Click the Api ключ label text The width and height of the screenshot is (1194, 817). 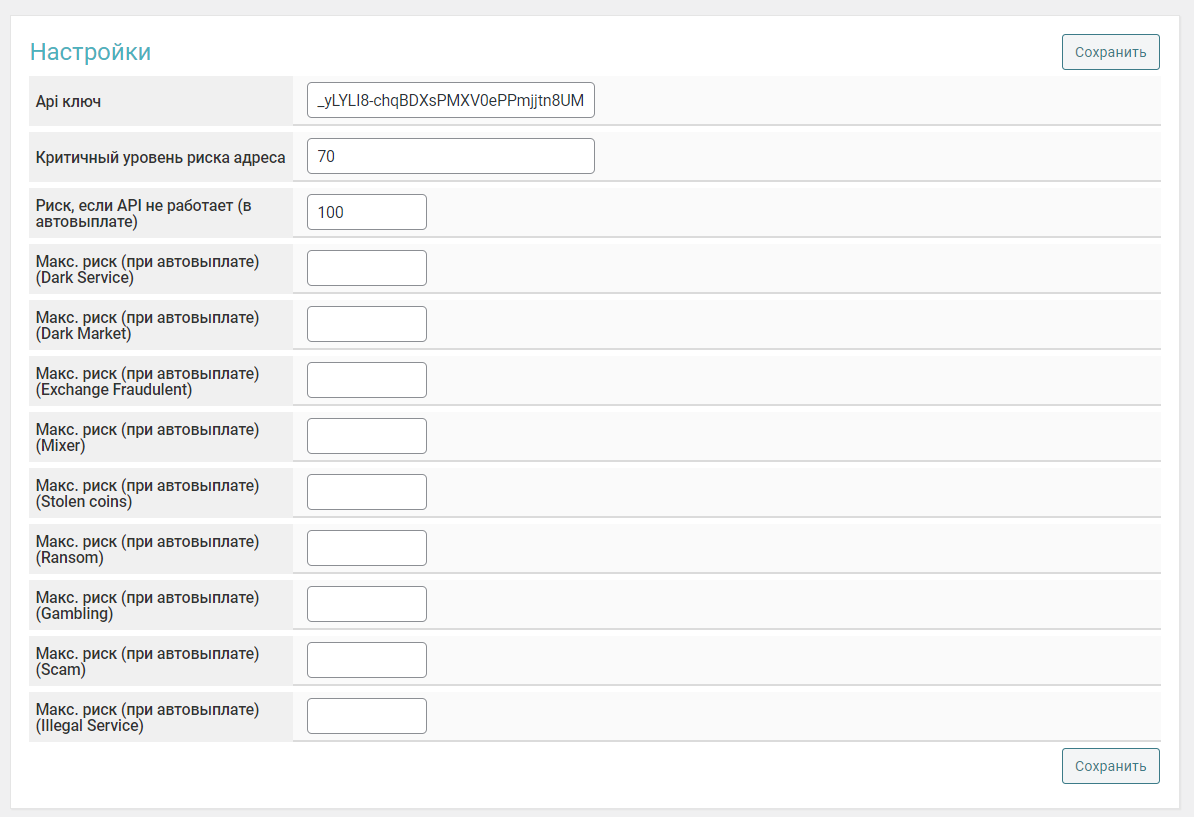pyautogui.click(x=68, y=101)
